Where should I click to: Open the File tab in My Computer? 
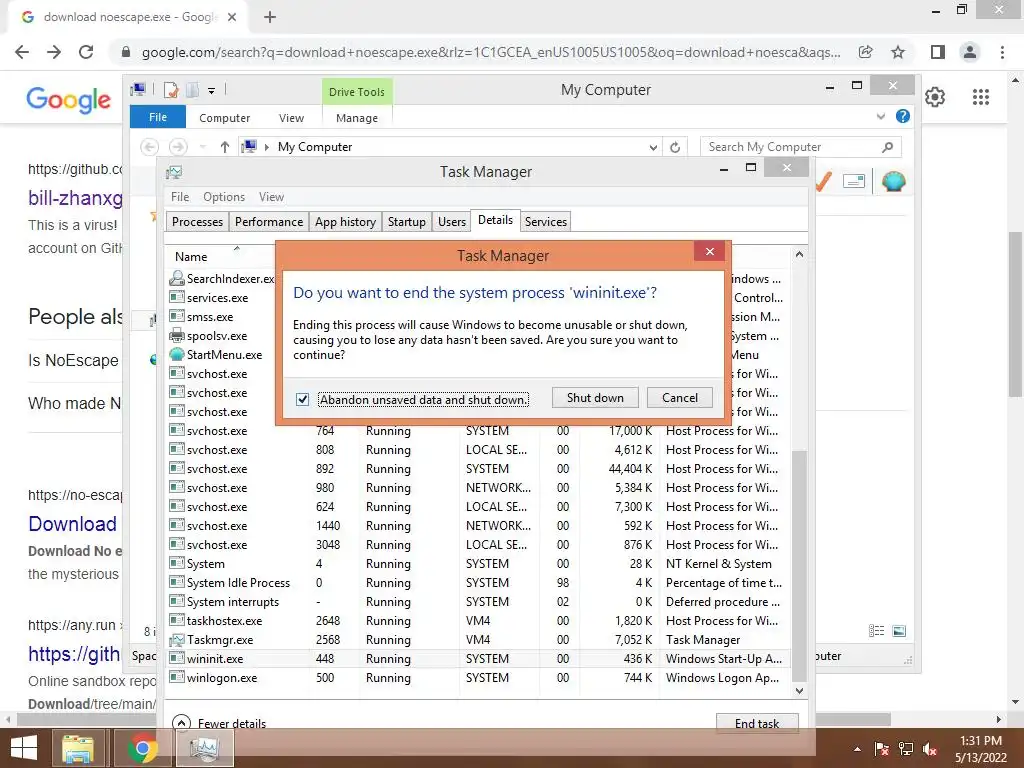[158, 117]
